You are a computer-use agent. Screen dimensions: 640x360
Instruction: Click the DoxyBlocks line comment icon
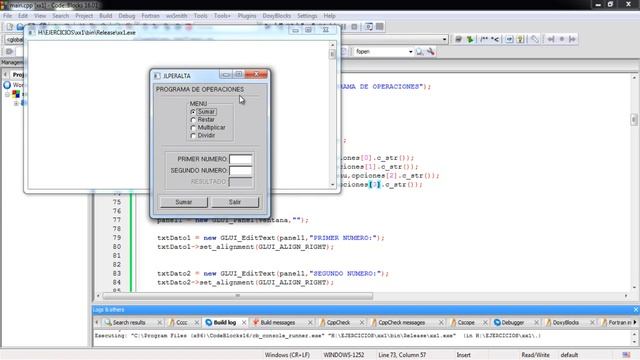(x=495, y=39)
